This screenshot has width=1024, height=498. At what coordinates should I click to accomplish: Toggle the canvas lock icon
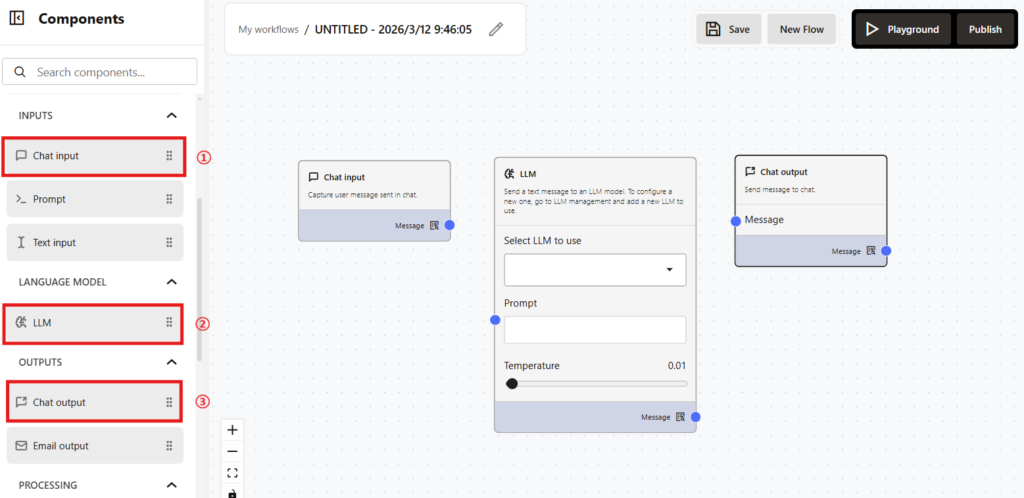tap(232, 492)
